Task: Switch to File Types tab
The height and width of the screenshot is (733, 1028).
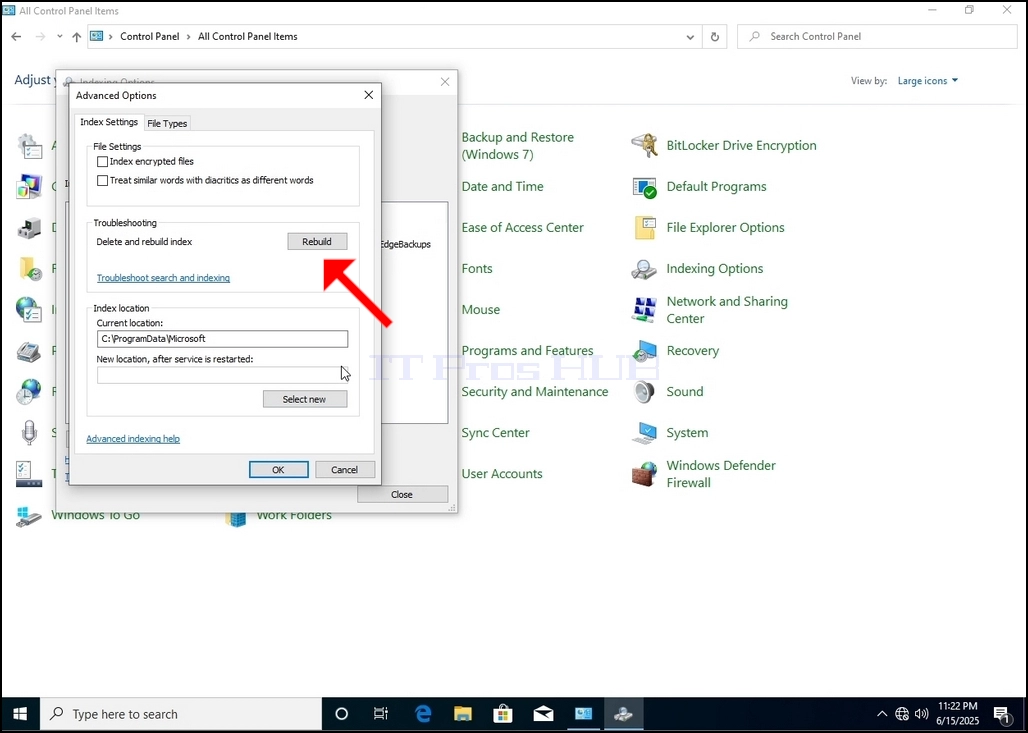Action: [x=167, y=123]
